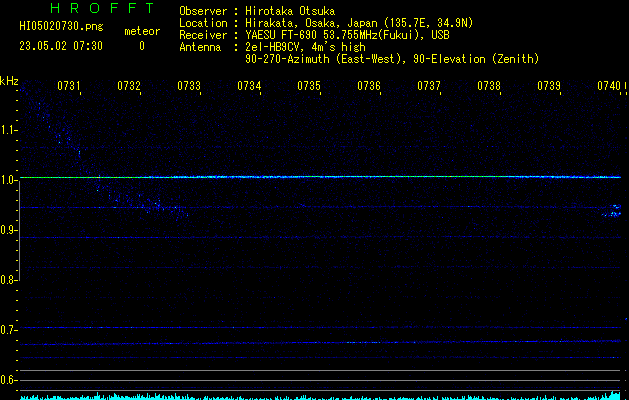Click the 0736 time marker
Image resolution: width=629 pixels, height=400 pixels.
(369, 86)
